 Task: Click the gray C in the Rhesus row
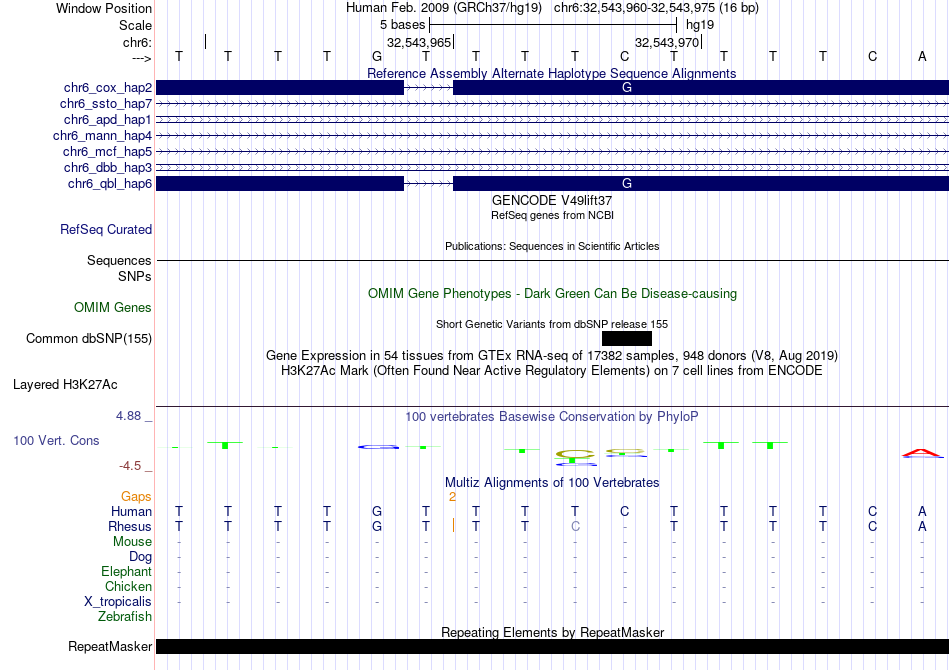coord(575,526)
